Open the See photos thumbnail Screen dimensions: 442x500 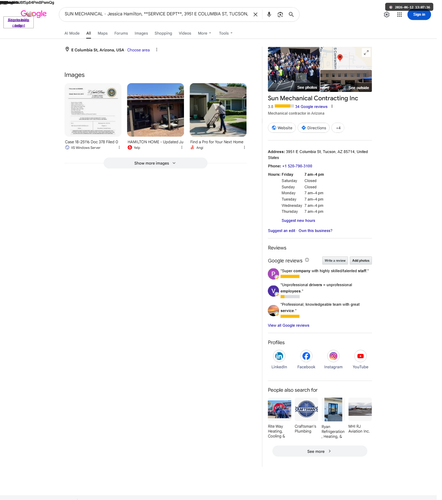coord(294,69)
